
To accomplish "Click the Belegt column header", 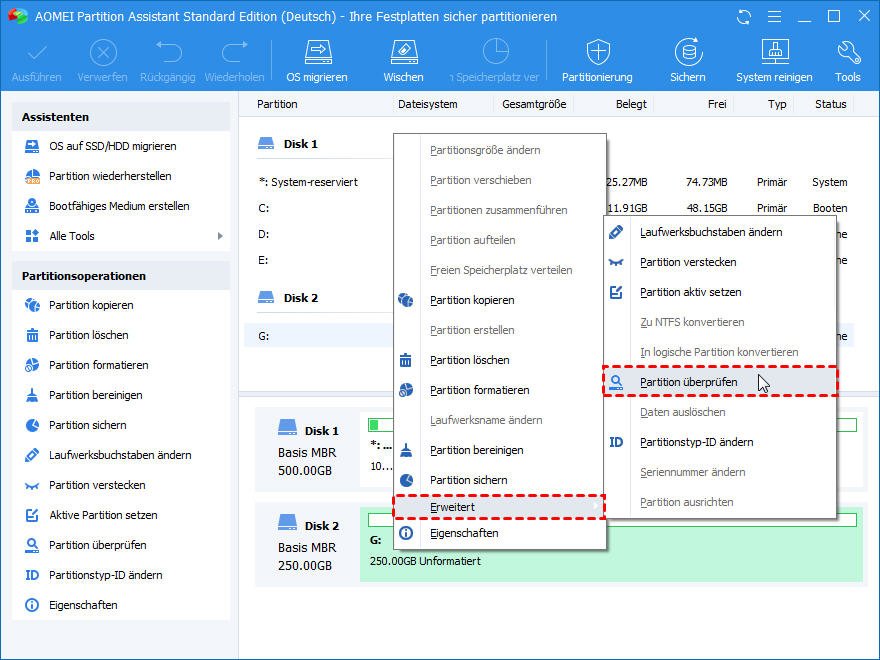I will coord(631,104).
